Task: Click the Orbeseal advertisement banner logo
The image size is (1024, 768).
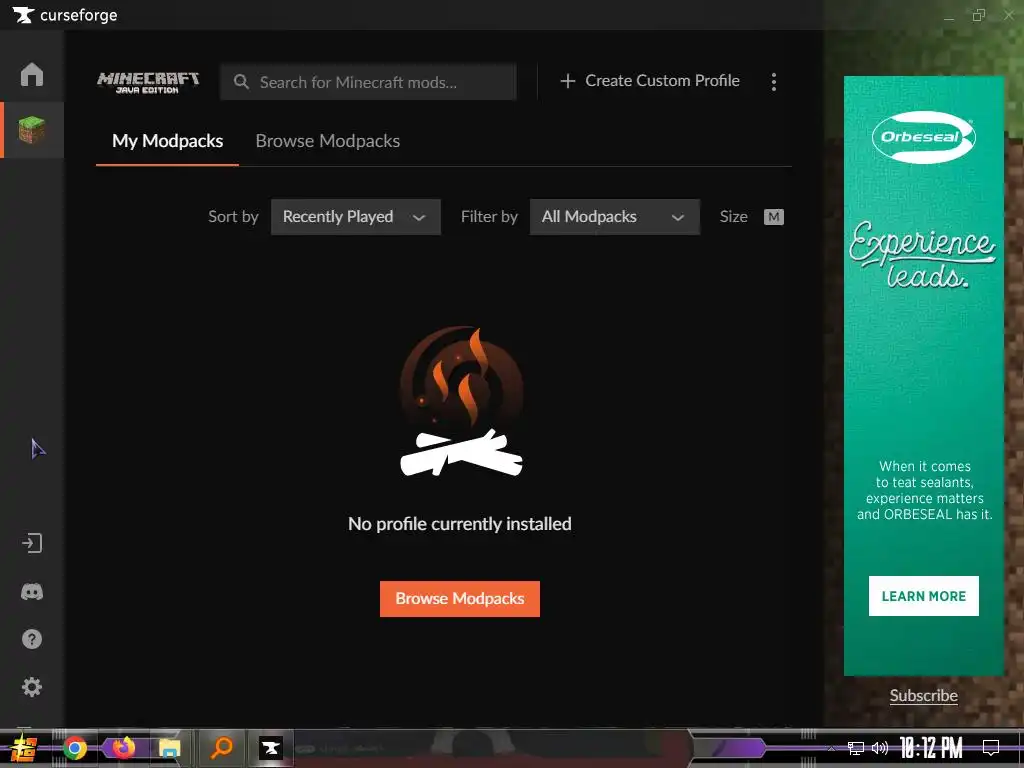Action: [923, 137]
